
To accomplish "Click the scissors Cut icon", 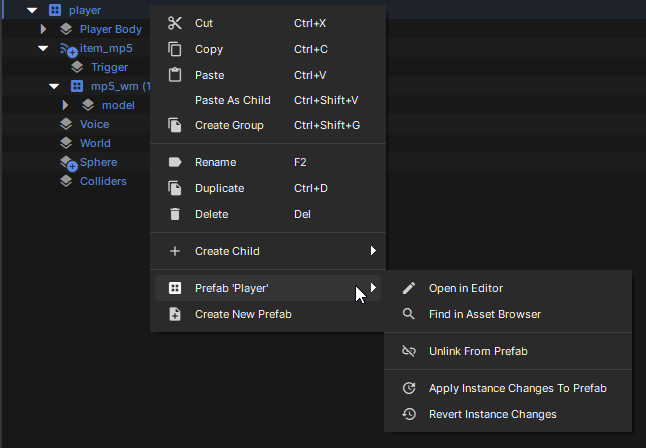I will (175, 23).
